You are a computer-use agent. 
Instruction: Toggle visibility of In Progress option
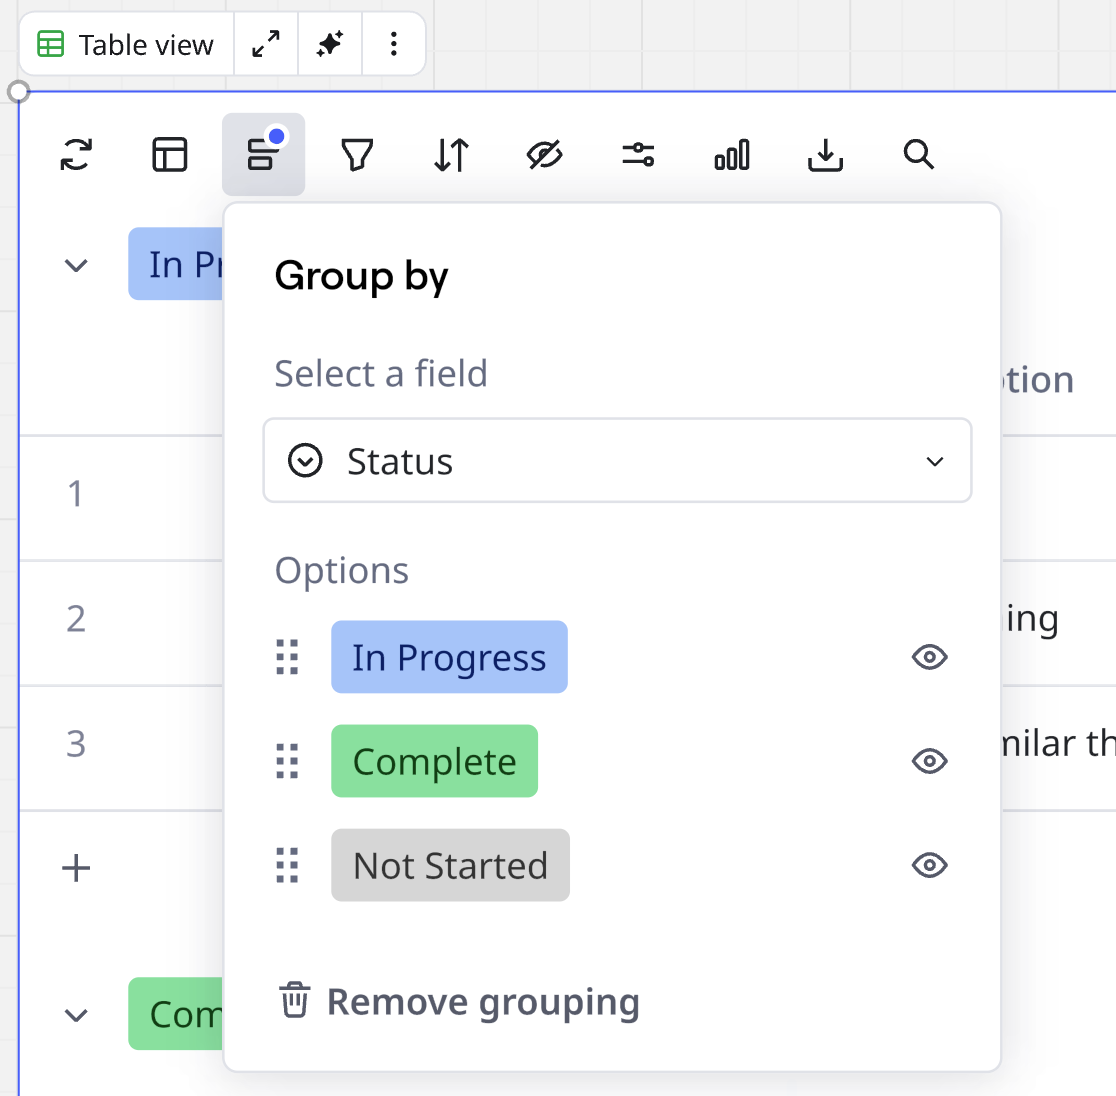coord(929,657)
